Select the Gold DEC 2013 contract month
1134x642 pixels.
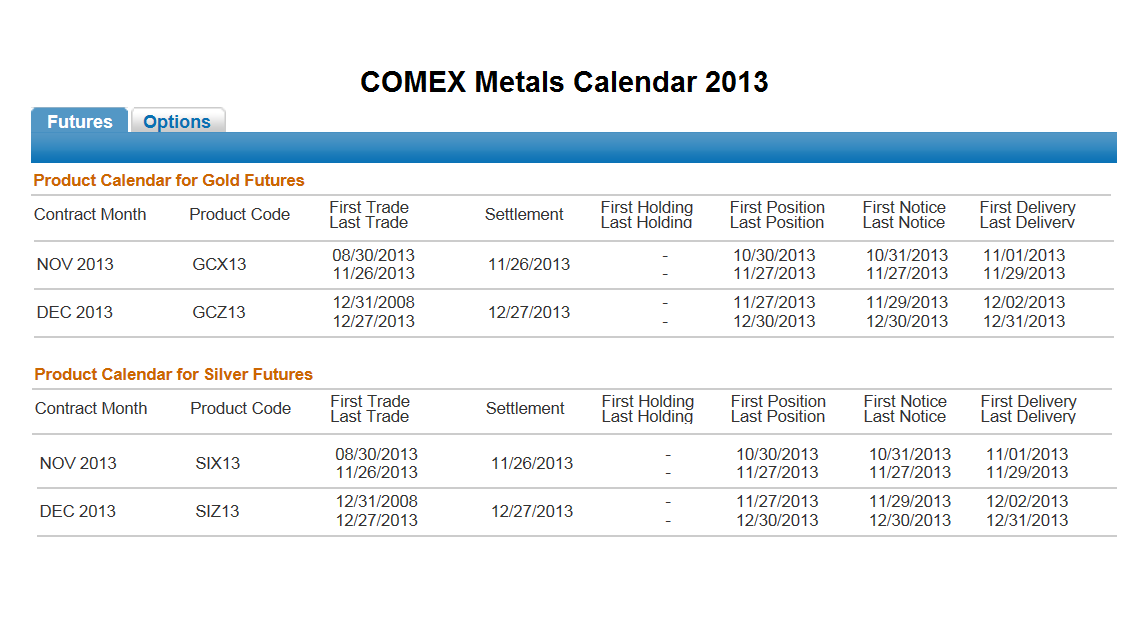point(75,312)
